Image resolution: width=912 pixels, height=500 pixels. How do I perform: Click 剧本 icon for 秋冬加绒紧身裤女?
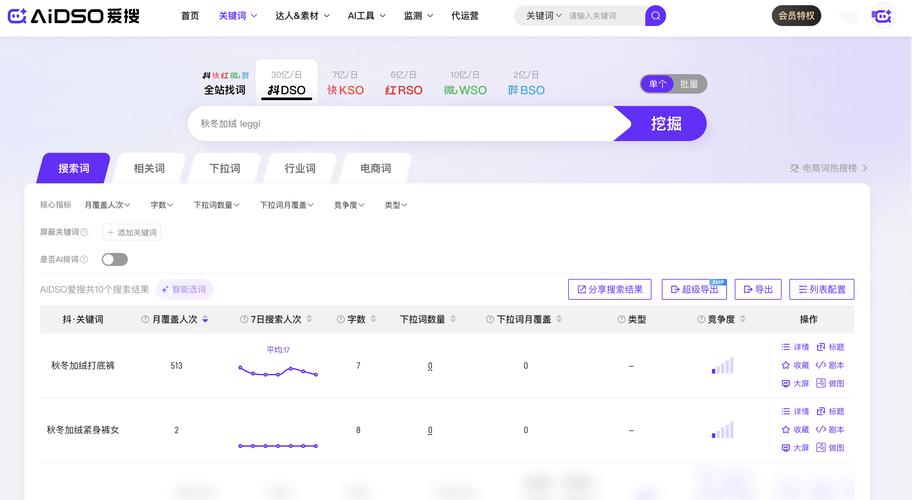click(830, 429)
